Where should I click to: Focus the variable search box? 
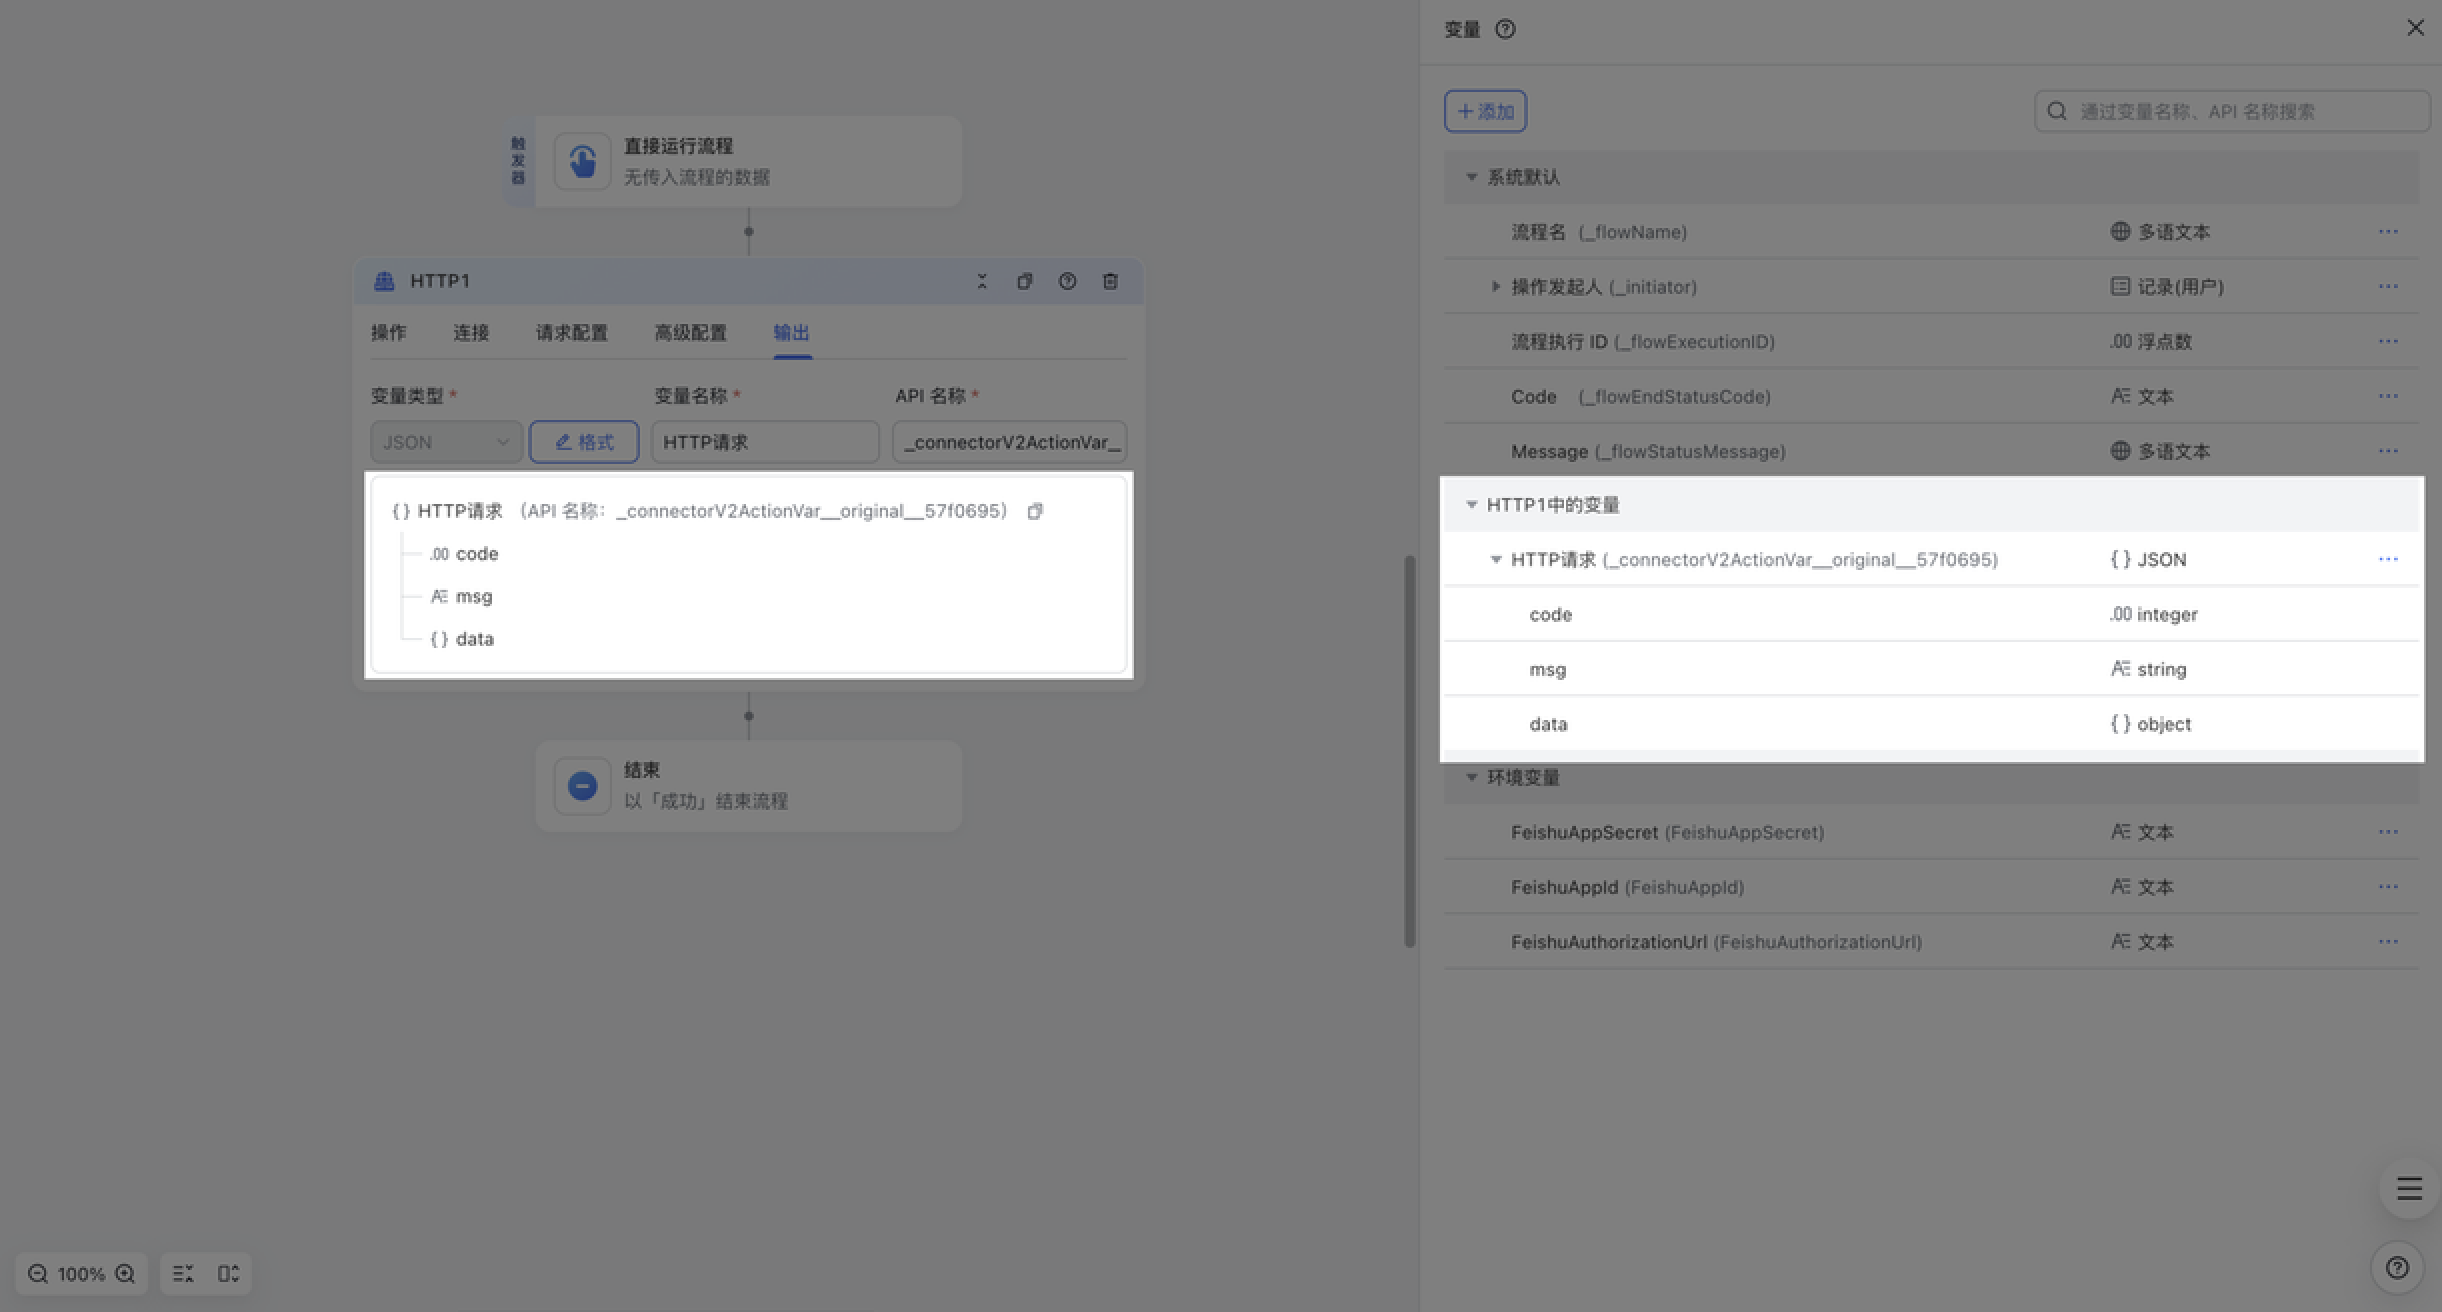click(x=2232, y=111)
